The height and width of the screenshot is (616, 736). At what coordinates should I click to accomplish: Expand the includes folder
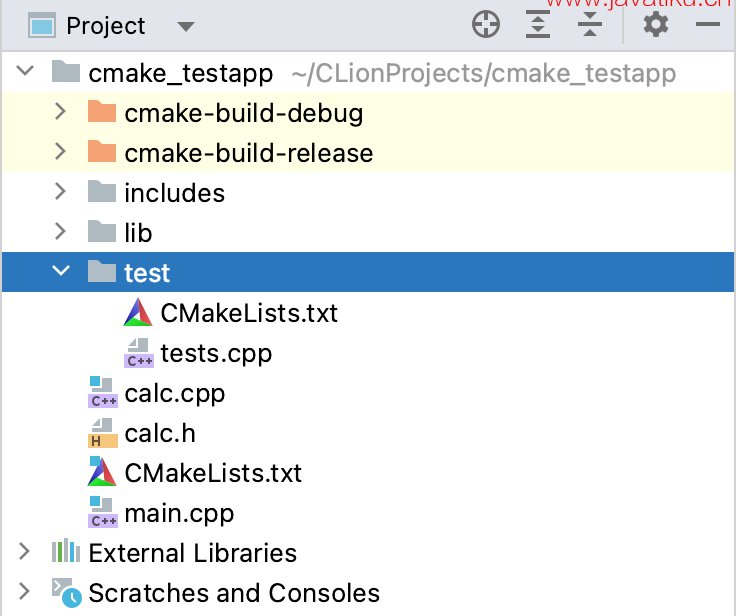60,192
